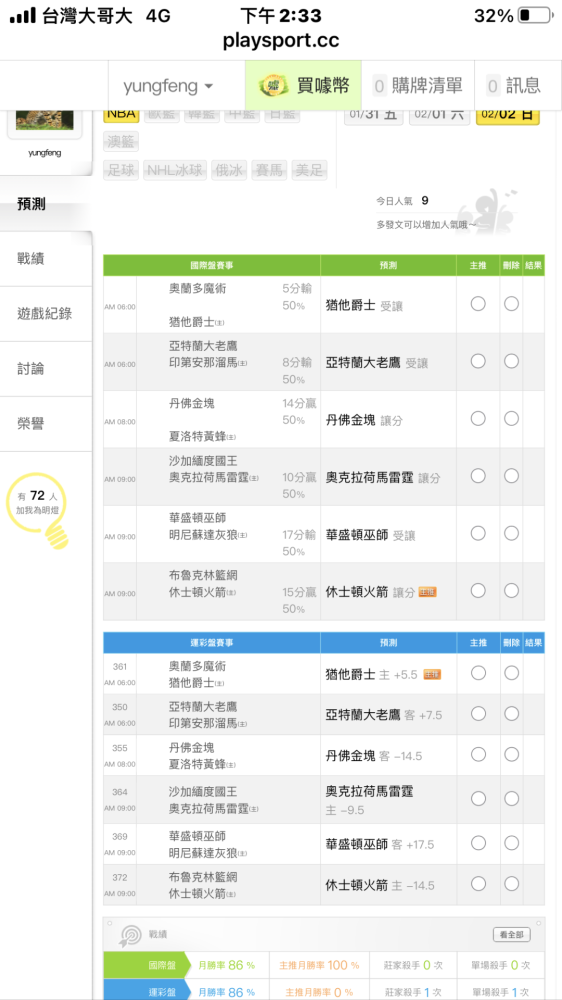Select the 02/02 日 date button
Image resolution: width=562 pixels, height=1000 pixels.
[508, 115]
